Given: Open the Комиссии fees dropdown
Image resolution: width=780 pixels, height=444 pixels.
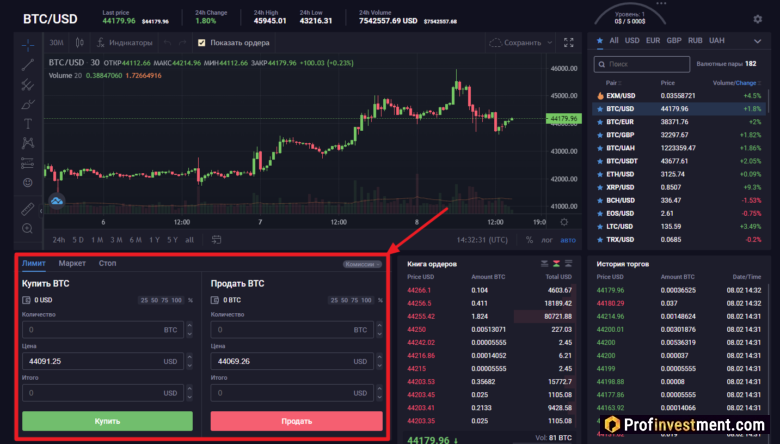Looking at the screenshot, I should pos(362,264).
